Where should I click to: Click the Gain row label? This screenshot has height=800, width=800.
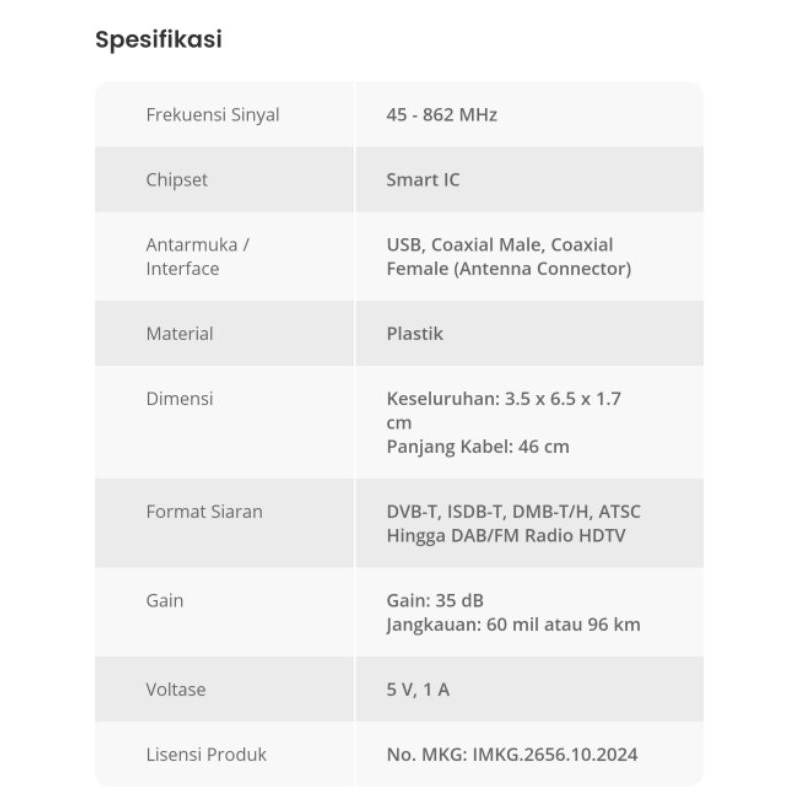pos(164,601)
